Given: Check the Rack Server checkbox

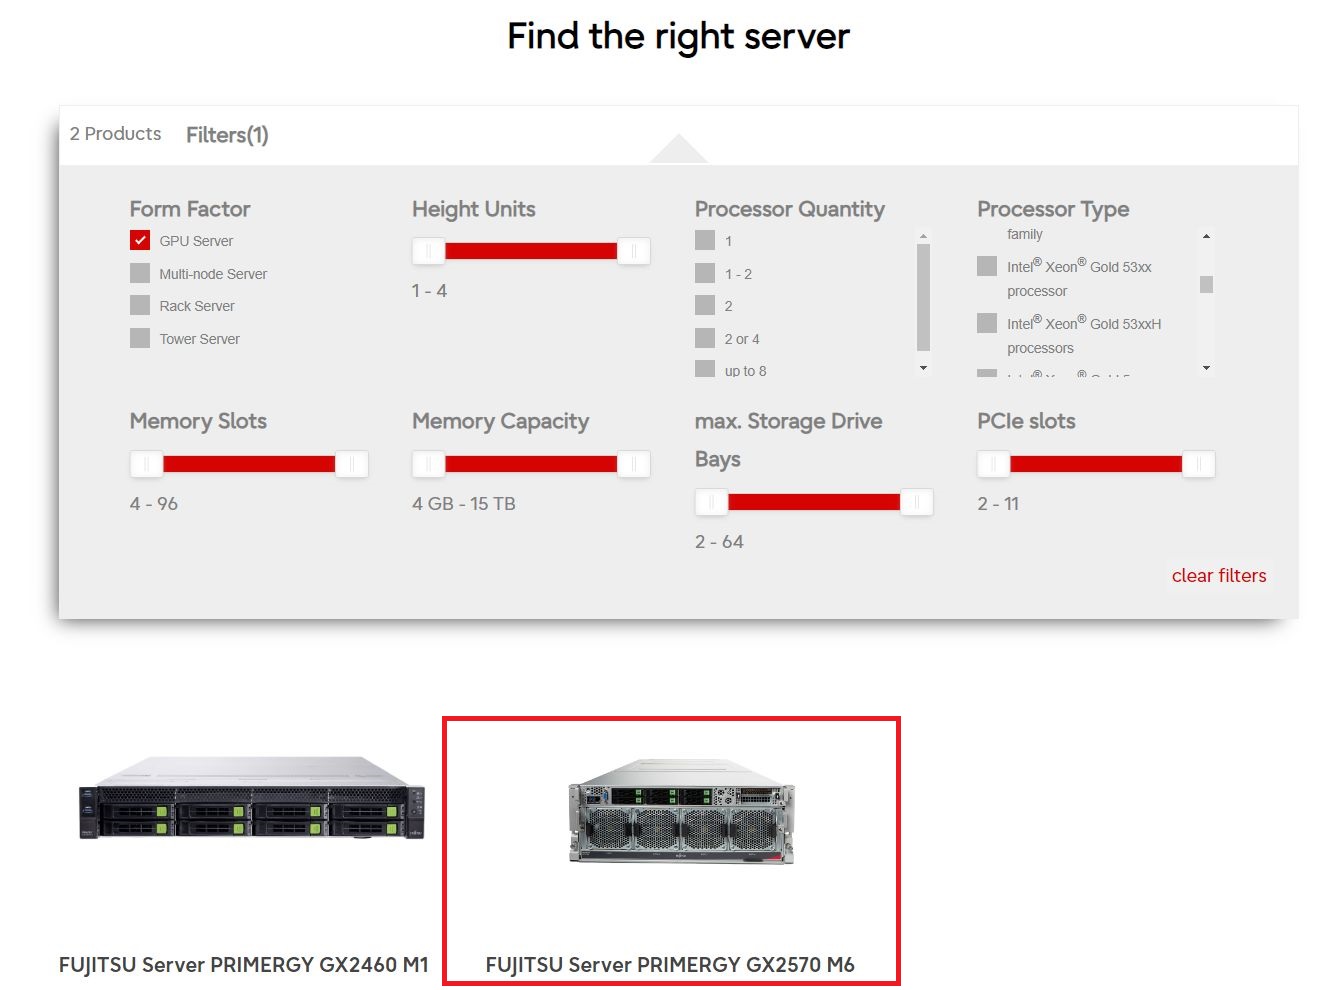Looking at the screenshot, I should click(139, 305).
